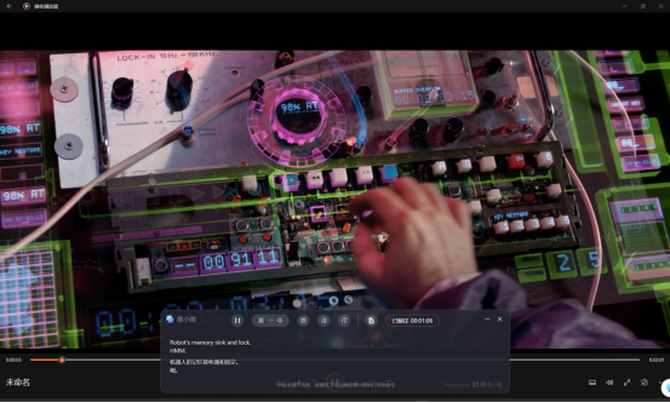The height and width of the screenshot is (403, 670).
Task: Open the floating assistant bubble at corner
Action: (666, 388)
